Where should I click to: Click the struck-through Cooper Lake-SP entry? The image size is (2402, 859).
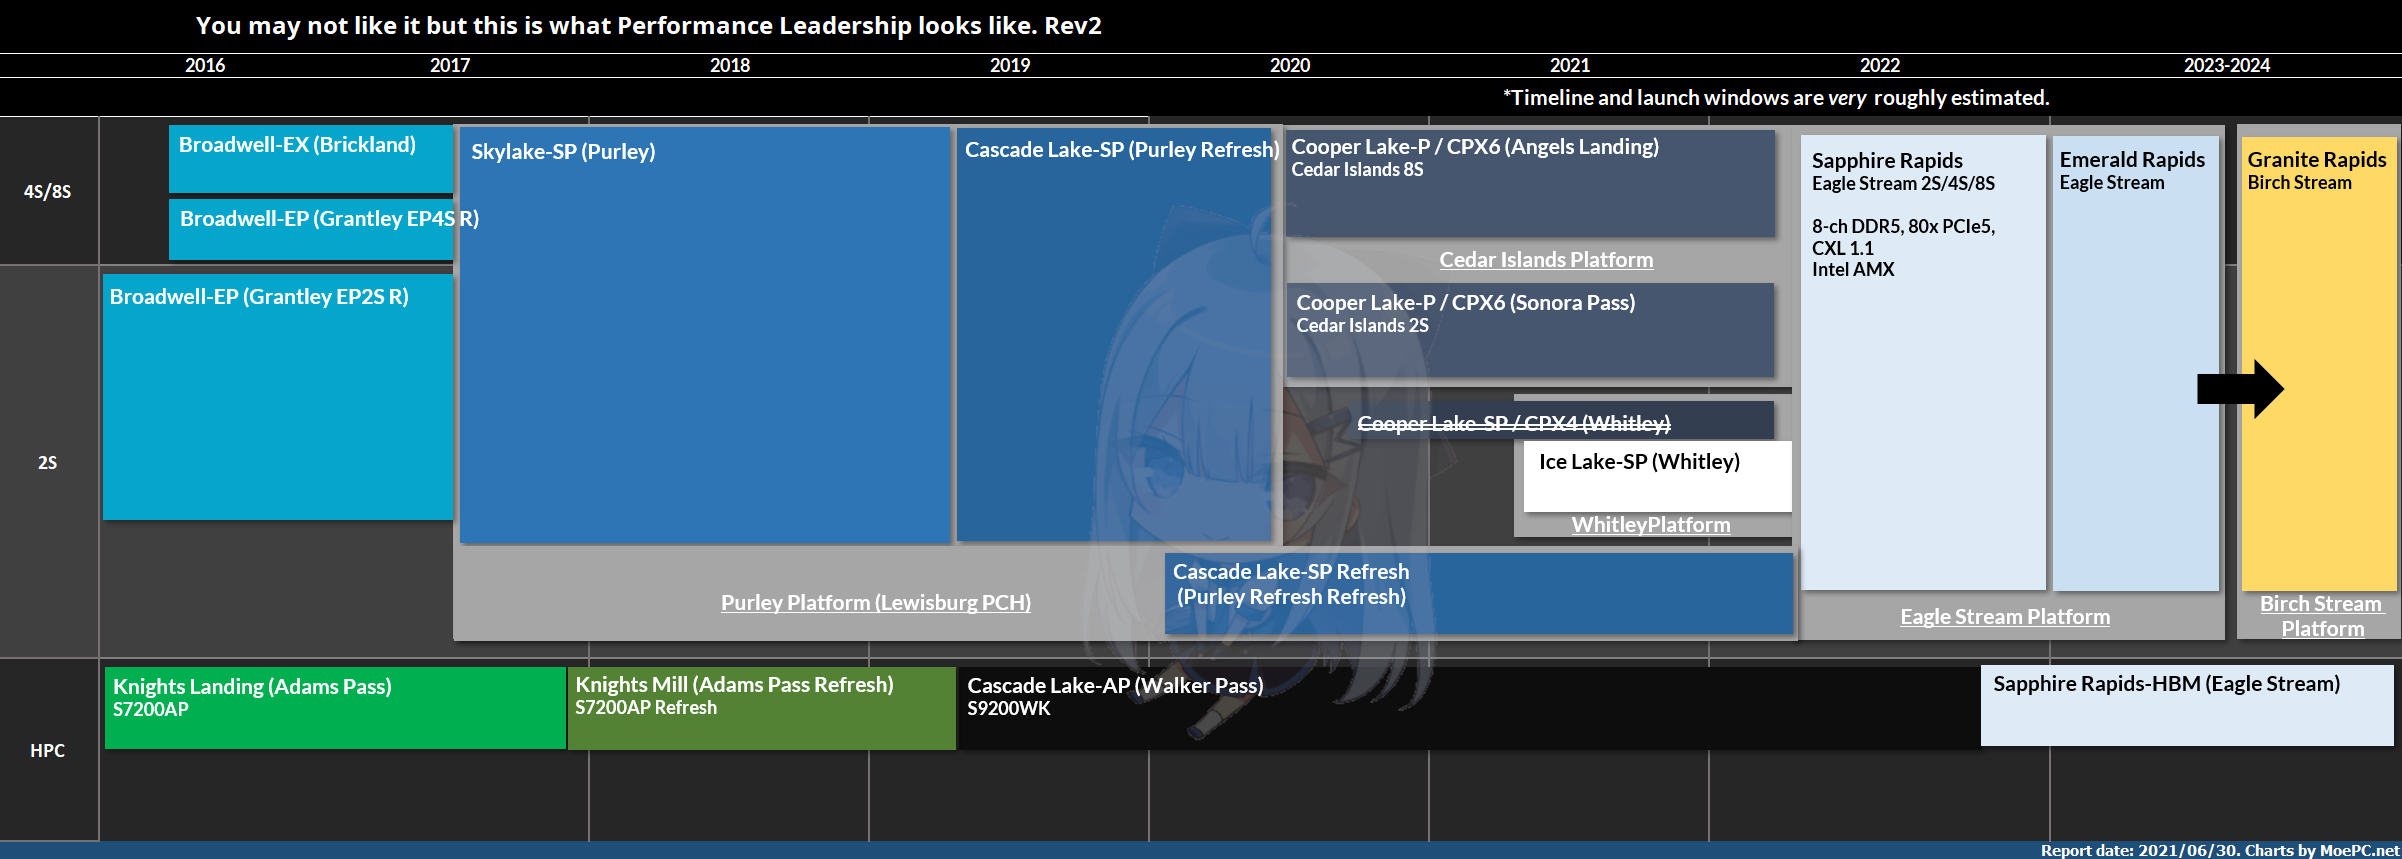[x=1513, y=424]
